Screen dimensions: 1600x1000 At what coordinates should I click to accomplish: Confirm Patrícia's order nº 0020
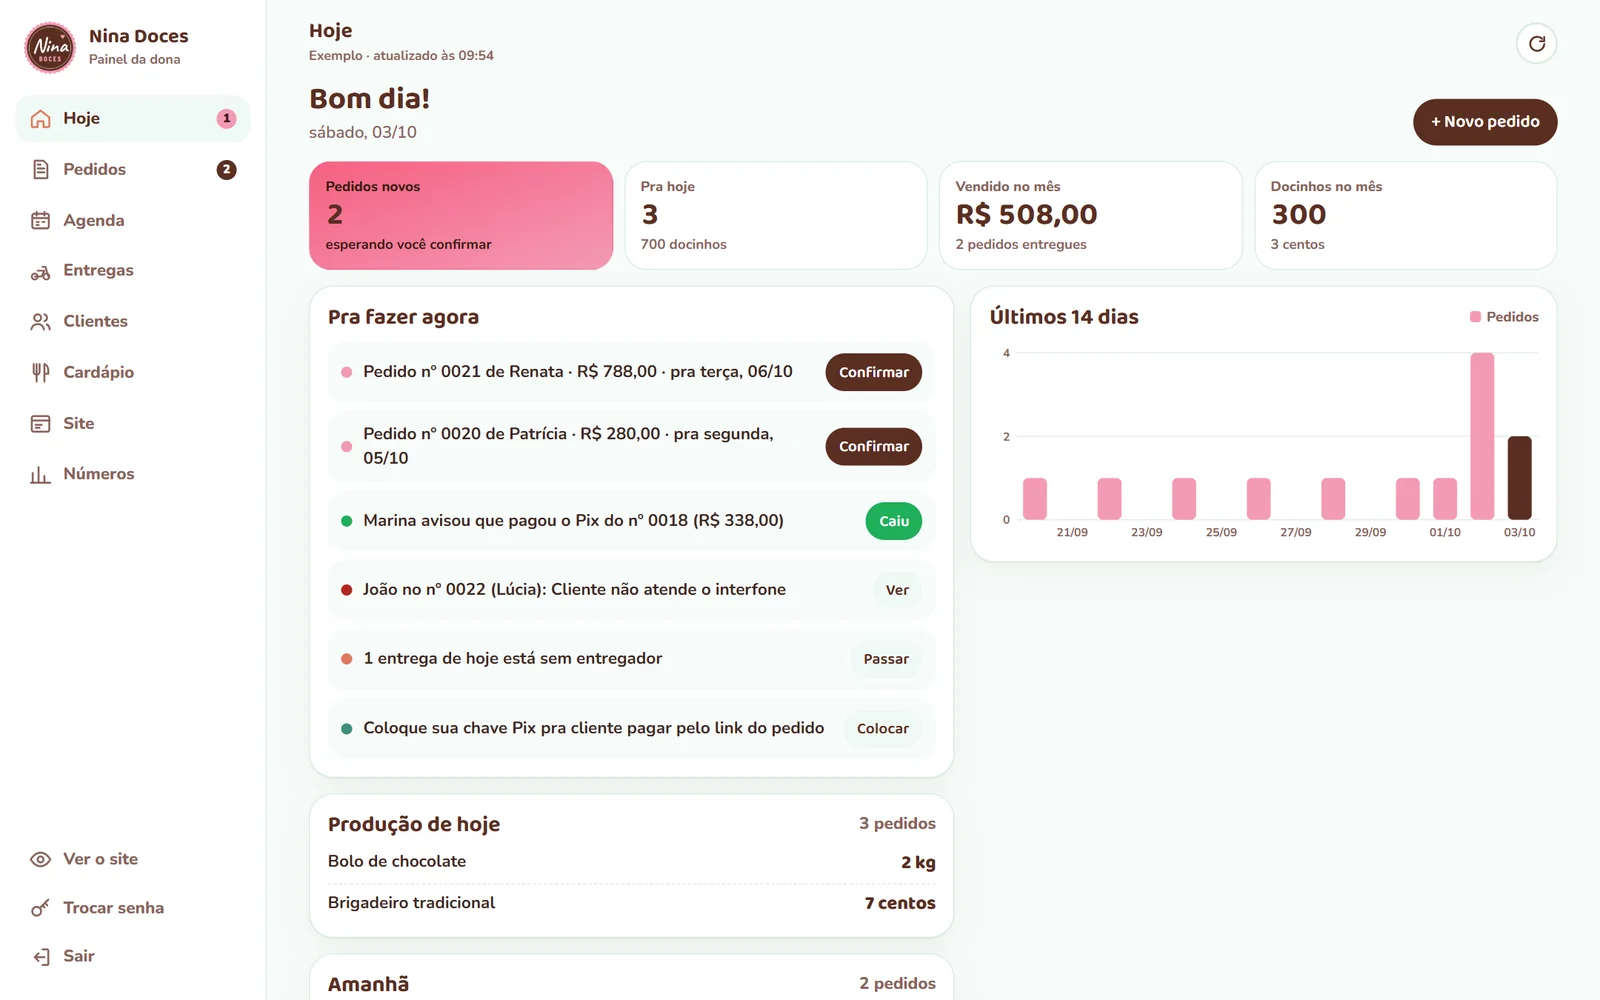(x=874, y=446)
